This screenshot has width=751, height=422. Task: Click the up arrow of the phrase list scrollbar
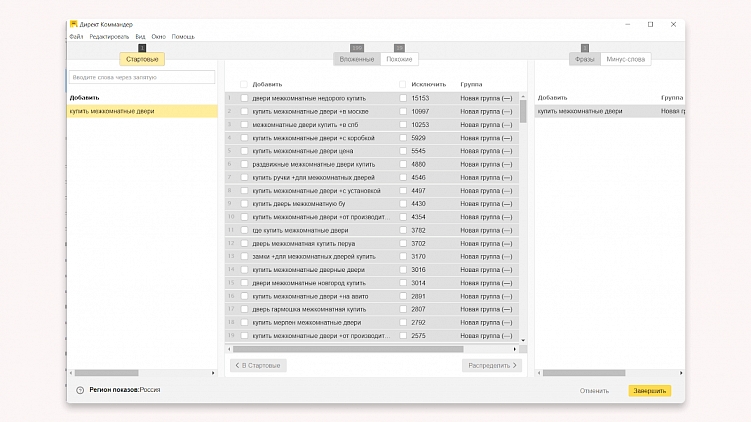tap(523, 96)
